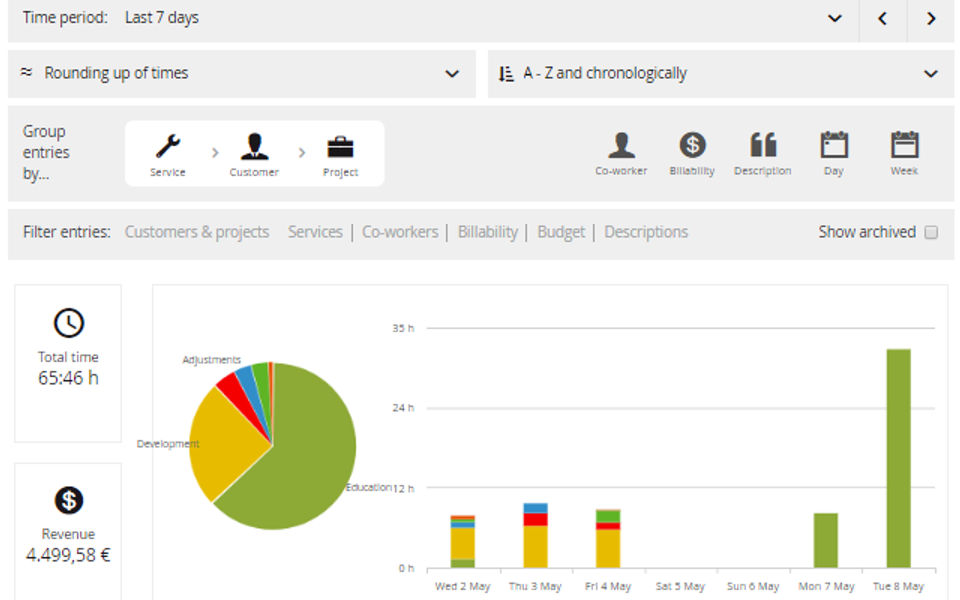Screen dimensions: 960x600
Task: Group entries by Day calendar icon
Action: (834, 145)
